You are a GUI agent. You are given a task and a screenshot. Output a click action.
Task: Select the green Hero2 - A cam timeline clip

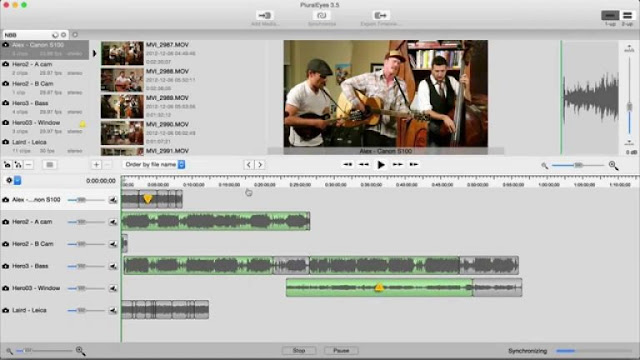(x=216, y=221)
